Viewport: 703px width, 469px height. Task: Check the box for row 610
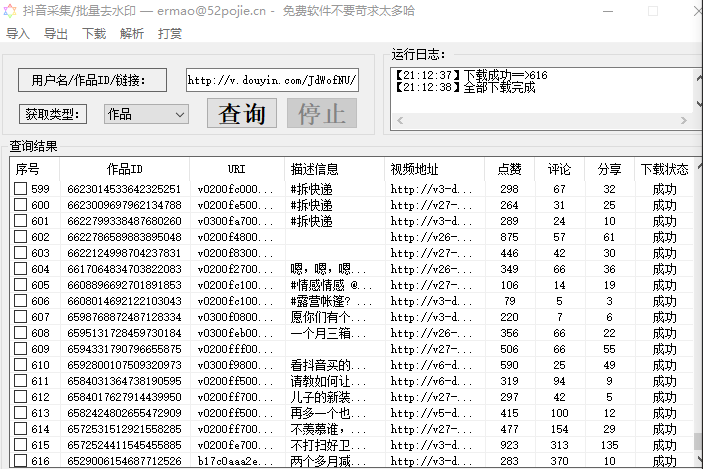coord(20,365)
